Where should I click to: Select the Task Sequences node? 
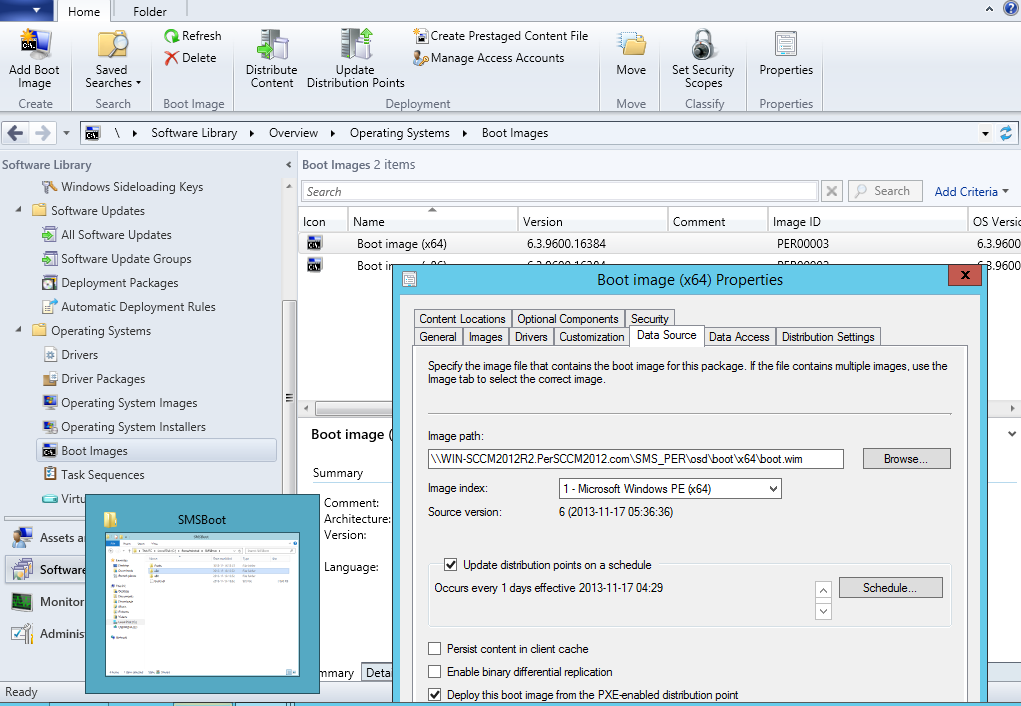(x=94, y=475)
